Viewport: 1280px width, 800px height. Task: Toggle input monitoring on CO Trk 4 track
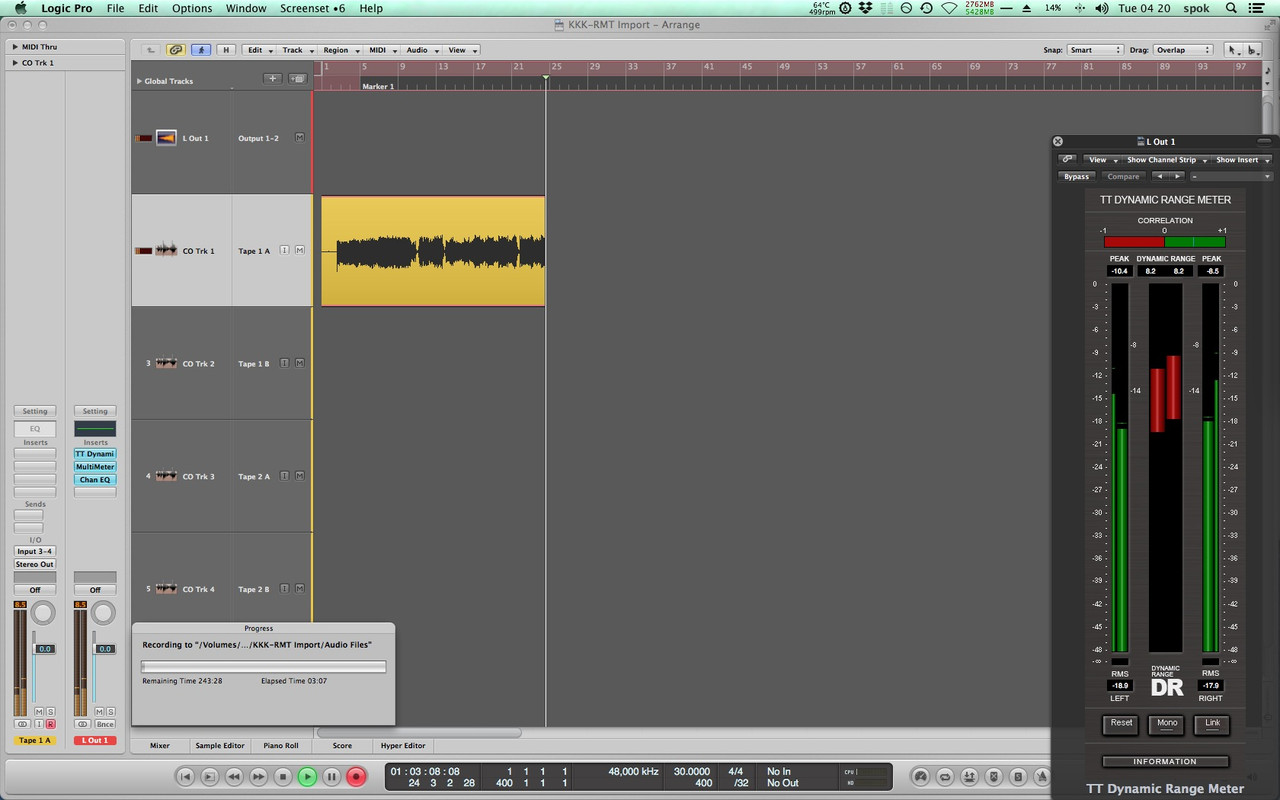pyautogui.click(x=284, y=589)
